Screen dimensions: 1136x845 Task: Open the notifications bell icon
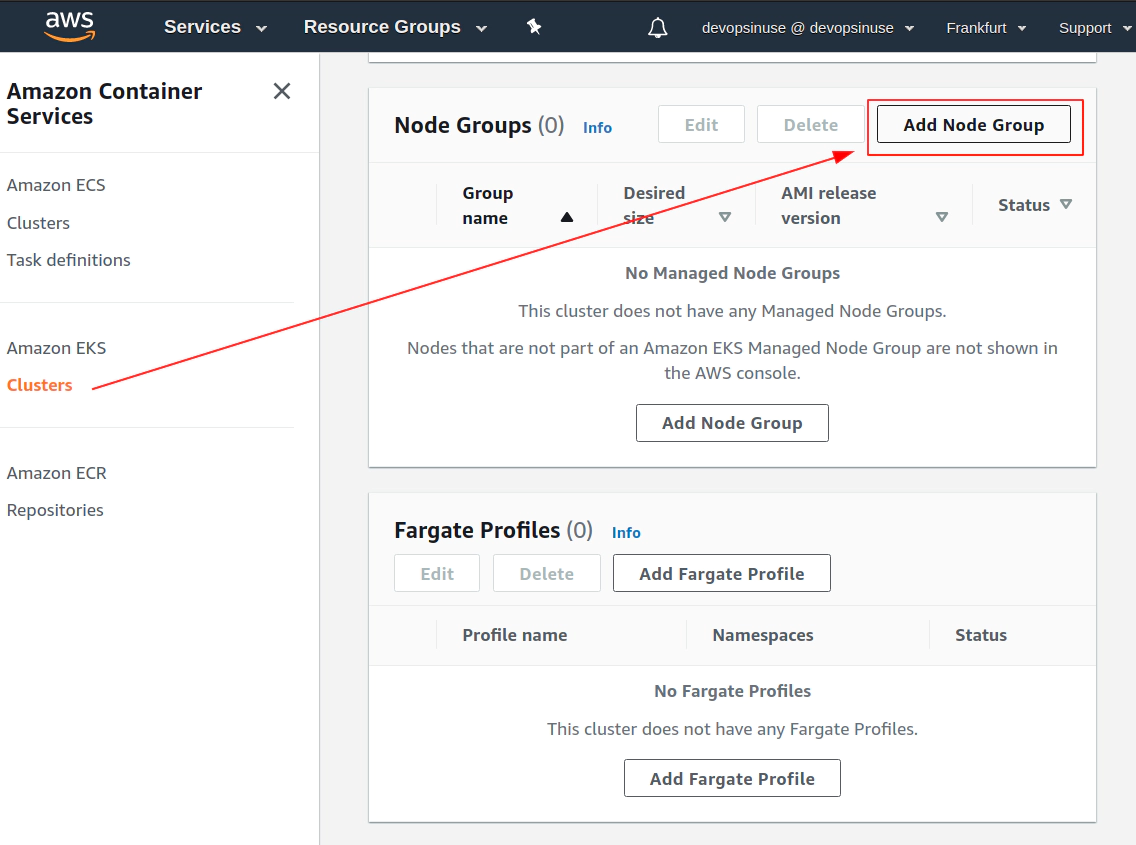658,28
